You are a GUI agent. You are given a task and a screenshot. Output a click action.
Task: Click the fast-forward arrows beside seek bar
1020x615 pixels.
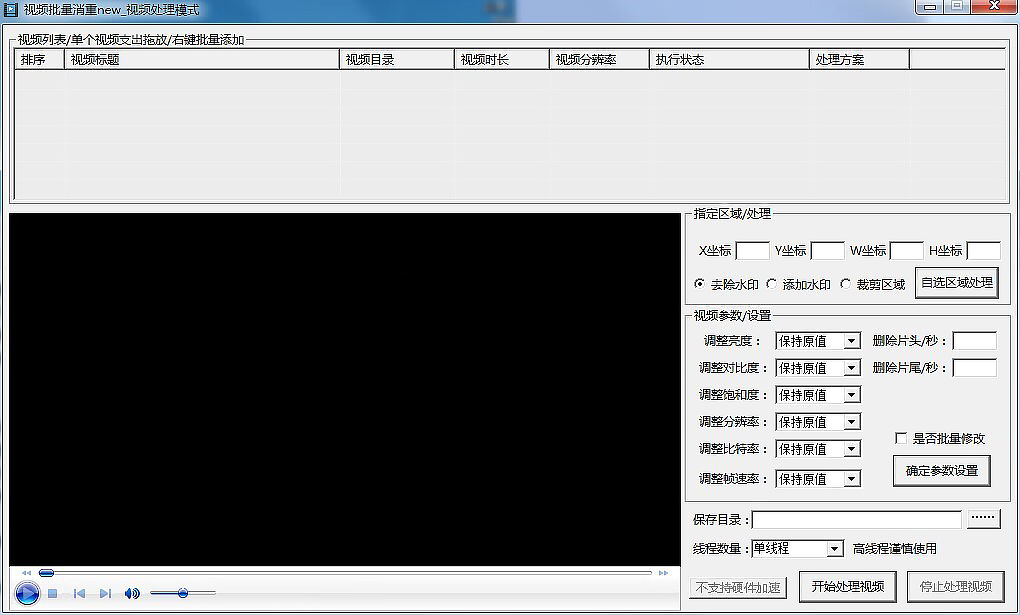(x=664, y=573)
